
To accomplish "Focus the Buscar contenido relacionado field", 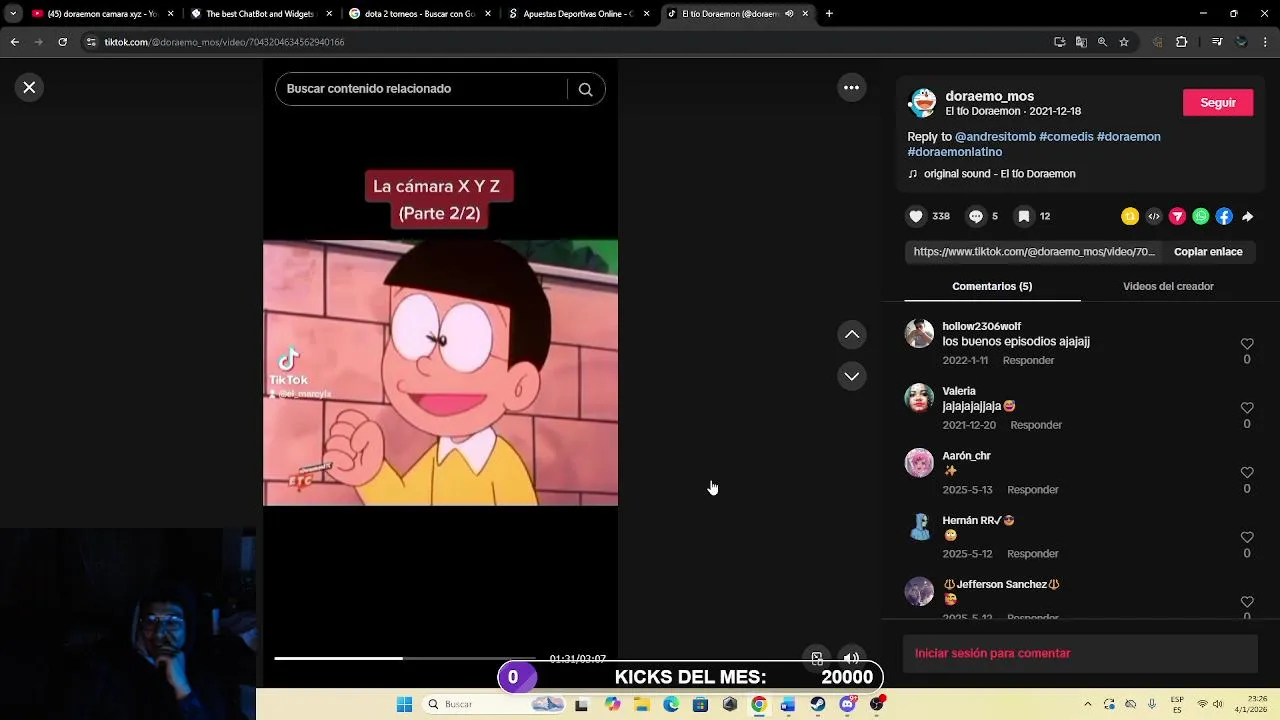I will coord(422,89).
